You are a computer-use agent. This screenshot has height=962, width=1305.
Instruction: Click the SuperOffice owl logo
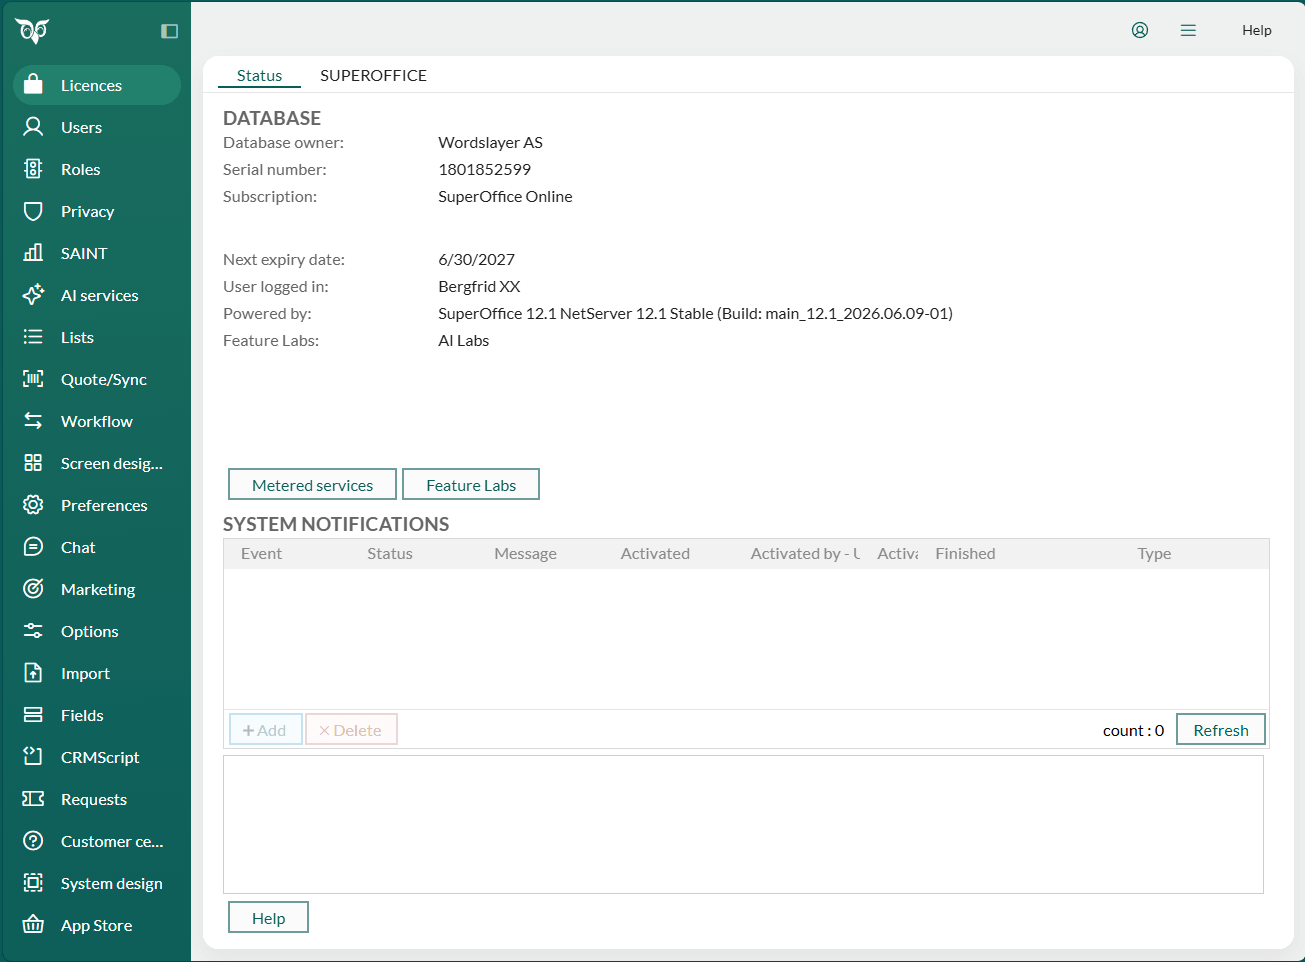(x=32, y=31)
